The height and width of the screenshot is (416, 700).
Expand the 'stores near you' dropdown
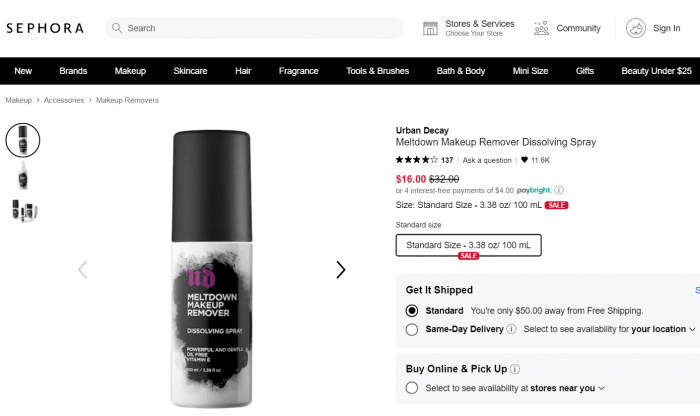click(x=601, y=388)
